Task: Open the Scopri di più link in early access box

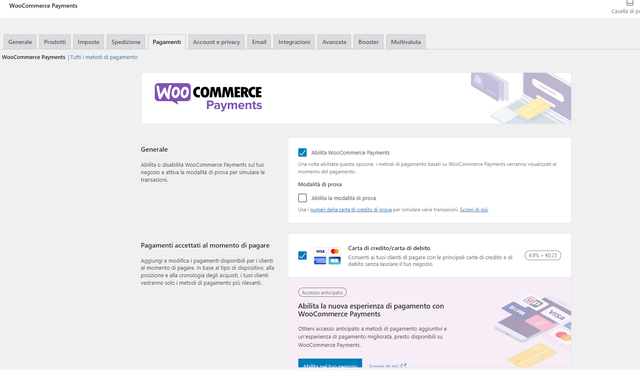Action: (387, 366)
